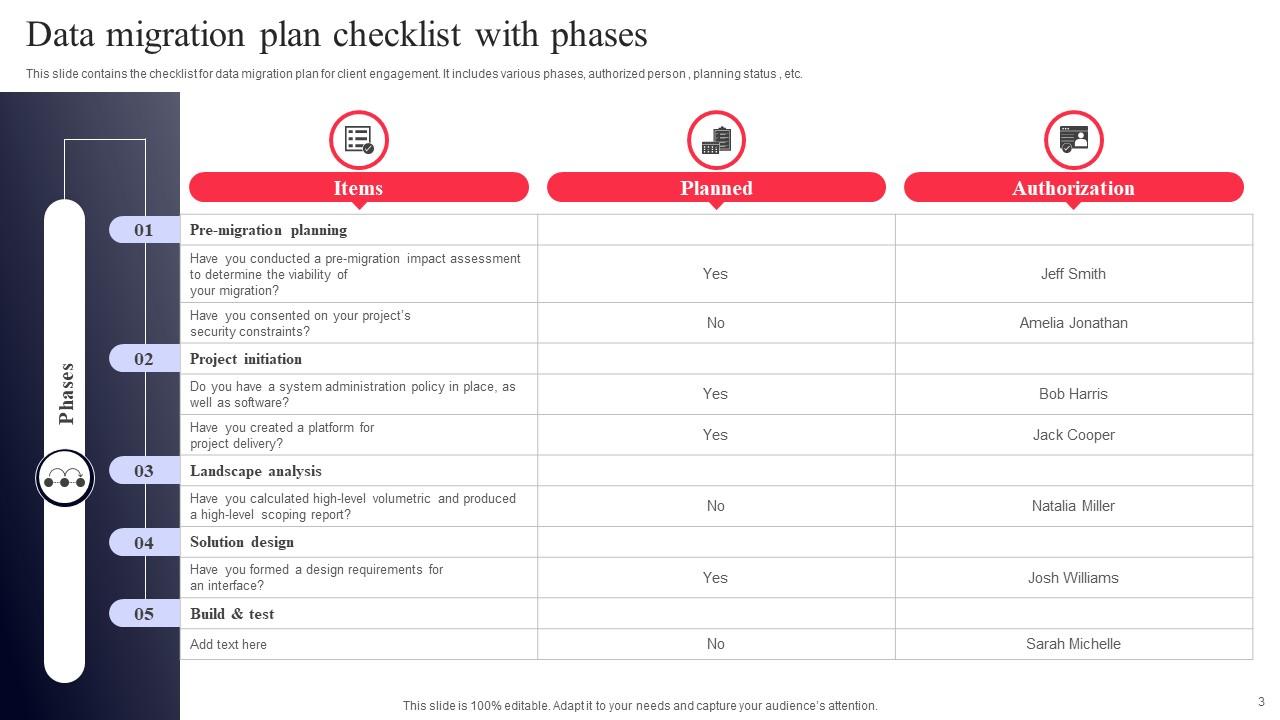Click phase number 05 badge
This screenshot has width=1280, height=720.
click(x=144, y=614)
